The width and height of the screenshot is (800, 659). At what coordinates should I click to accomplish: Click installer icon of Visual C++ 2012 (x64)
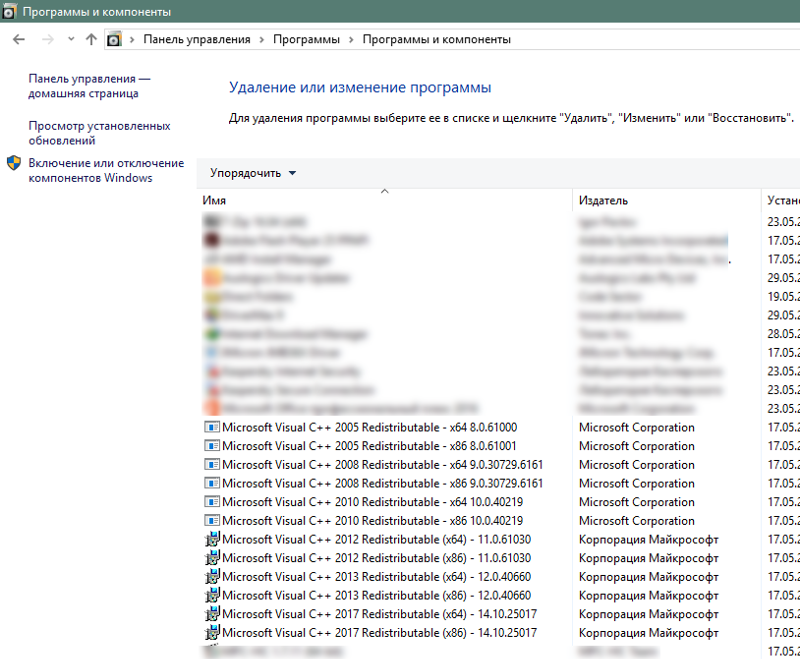[212, 539]
